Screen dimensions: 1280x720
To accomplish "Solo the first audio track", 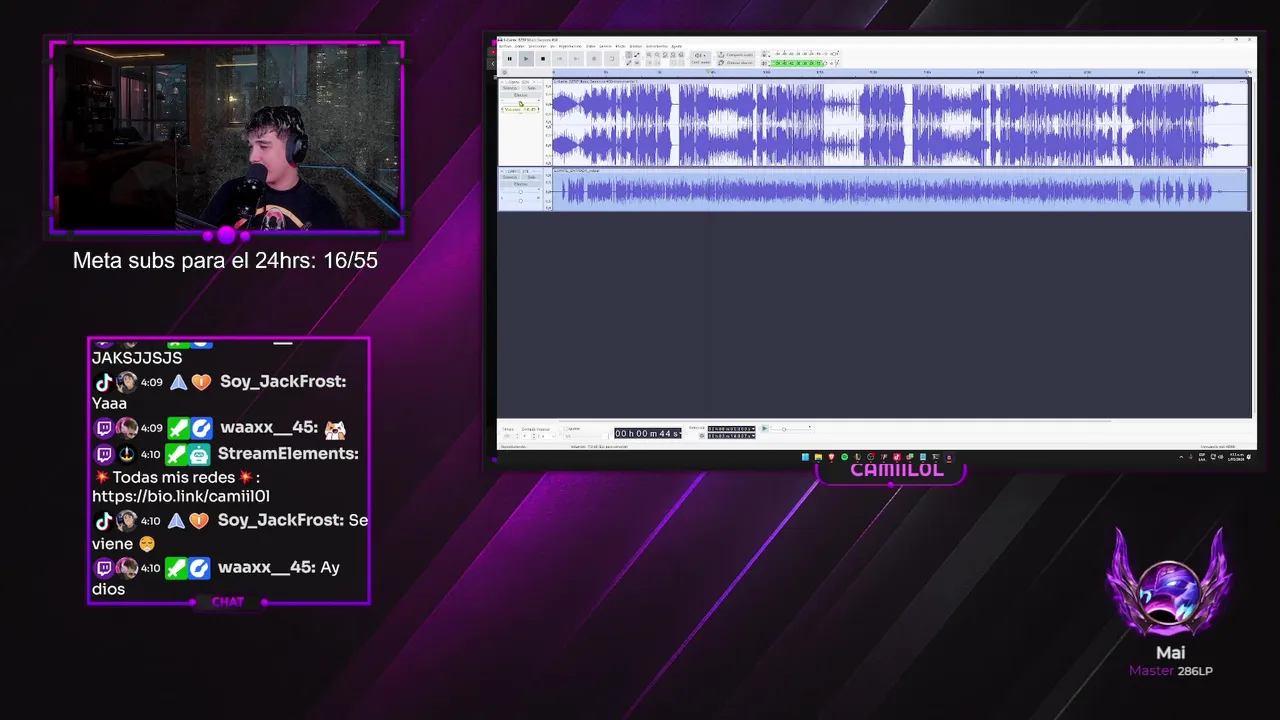I will 531,88.
